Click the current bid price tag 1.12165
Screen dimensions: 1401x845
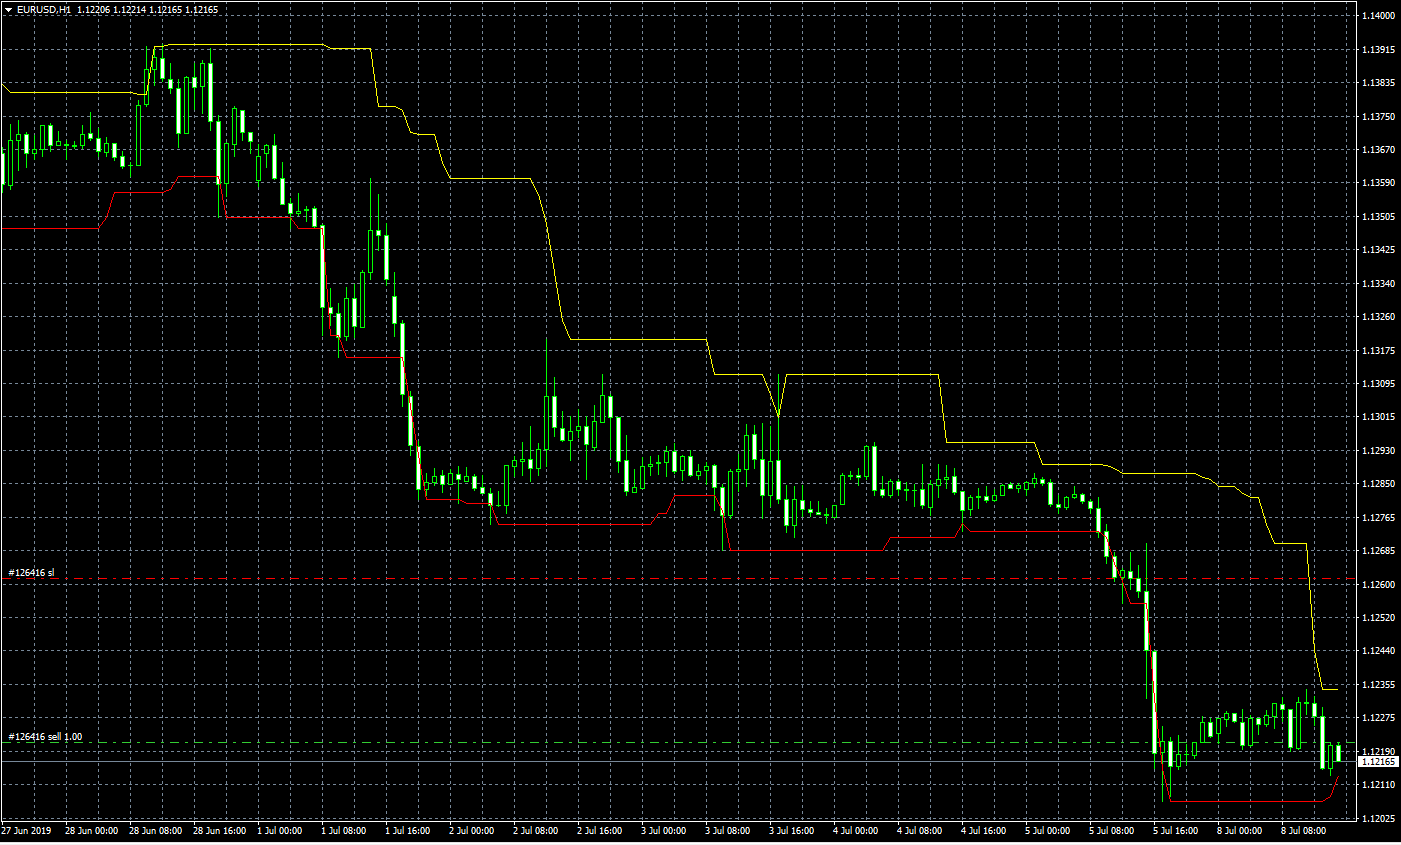(x=1377, y=762)
